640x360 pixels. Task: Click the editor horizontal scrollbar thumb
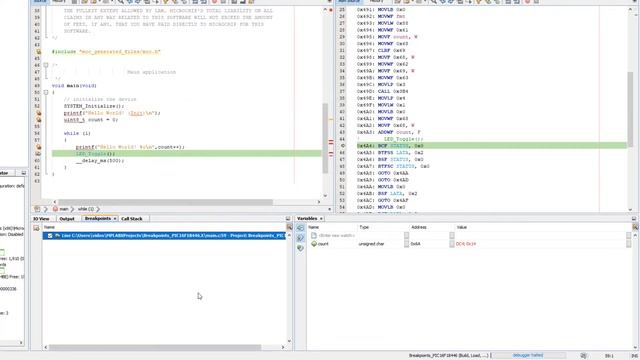coord(165,202)
